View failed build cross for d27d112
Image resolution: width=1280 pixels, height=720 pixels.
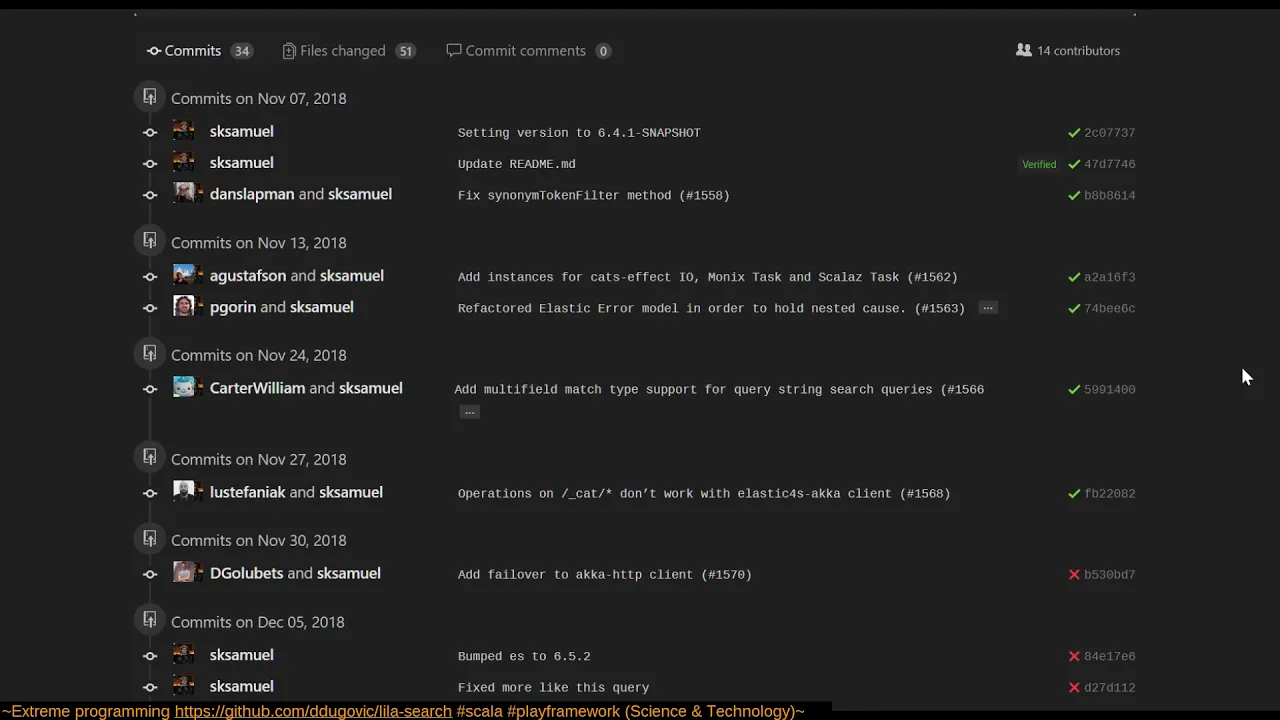[x=1074, y=688]
